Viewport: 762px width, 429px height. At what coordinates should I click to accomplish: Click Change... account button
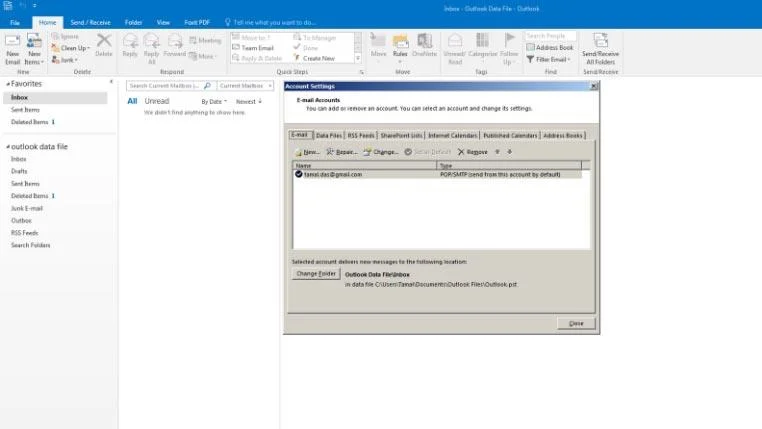pyautogui.click(x=381, y=152)
